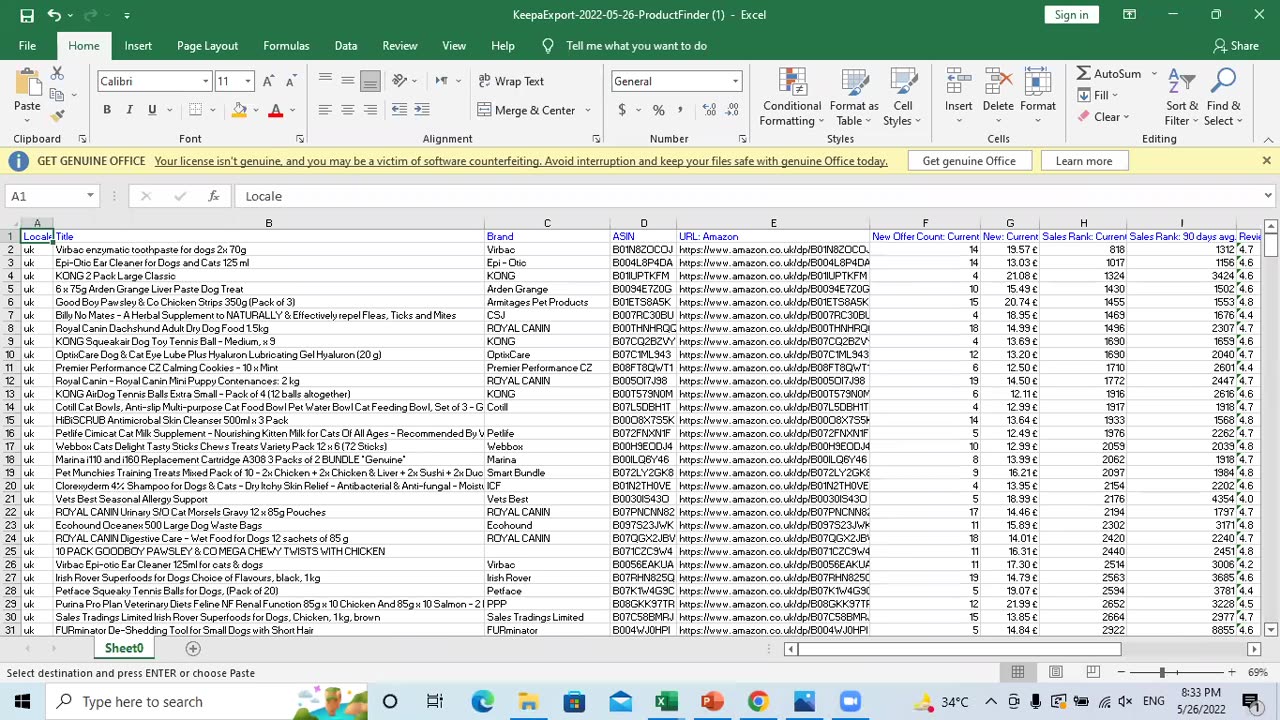1280x720 pixels.
Task: Toggle Bold formatting
Action: click(x=107, y=110)
